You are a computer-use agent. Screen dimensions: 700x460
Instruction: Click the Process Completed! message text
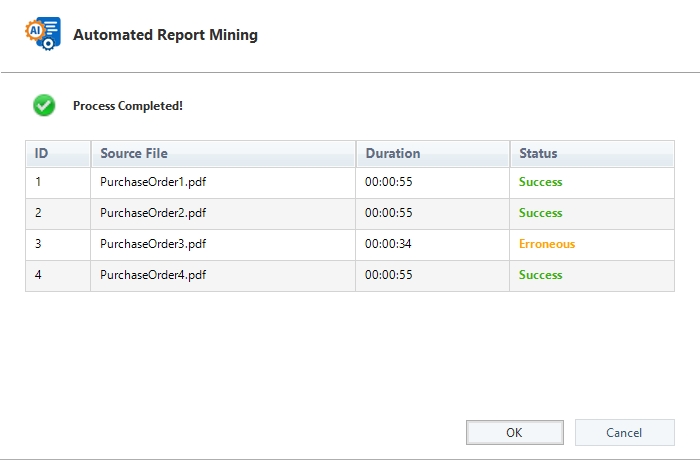tap(128, 106)
